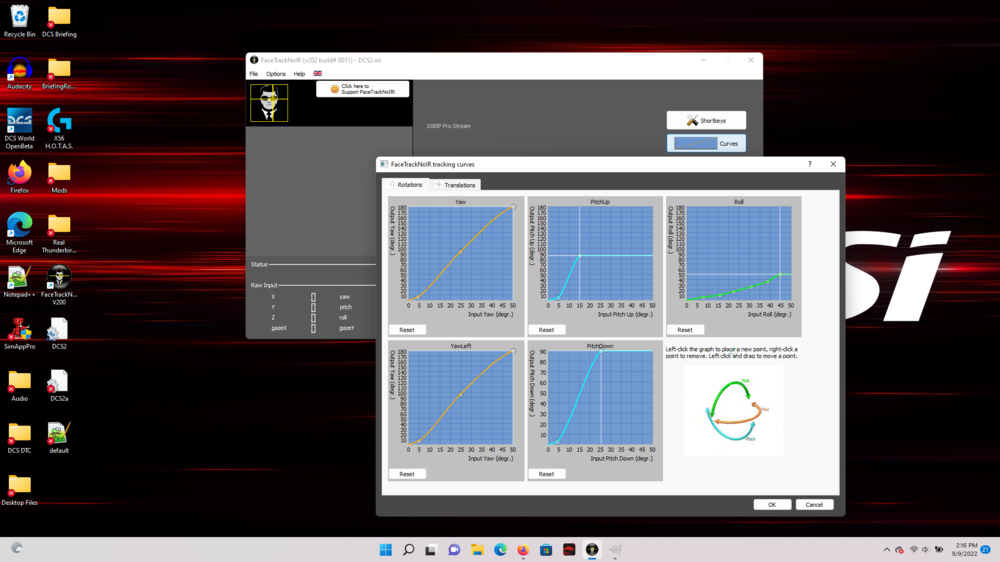Select the Audio folder on desktop
Screen dimensions: 1000x562
coord(20,385)
